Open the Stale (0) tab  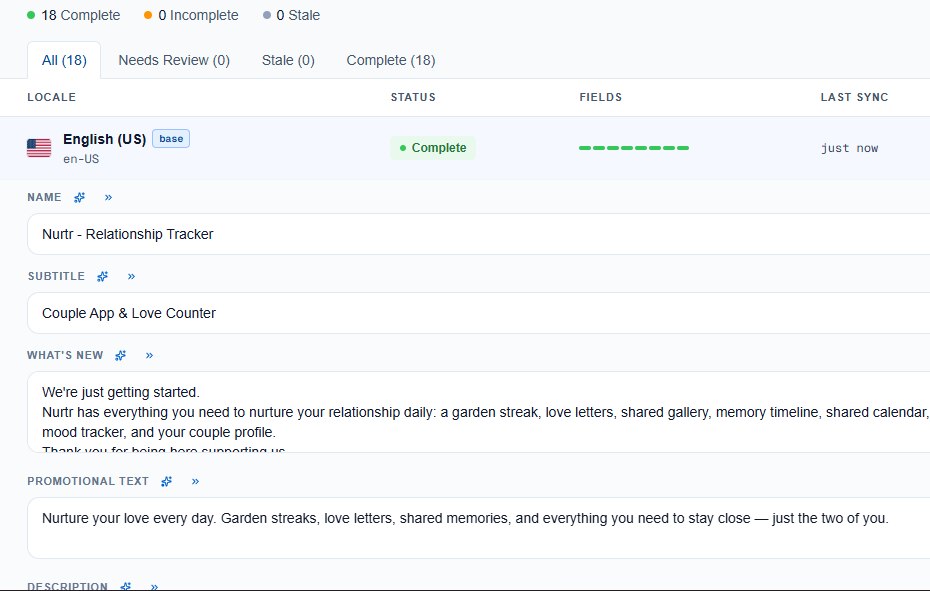[x=288, y=61]
